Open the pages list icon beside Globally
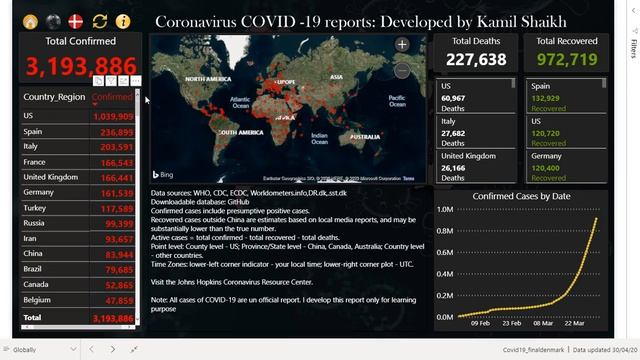 coord(6,349)
